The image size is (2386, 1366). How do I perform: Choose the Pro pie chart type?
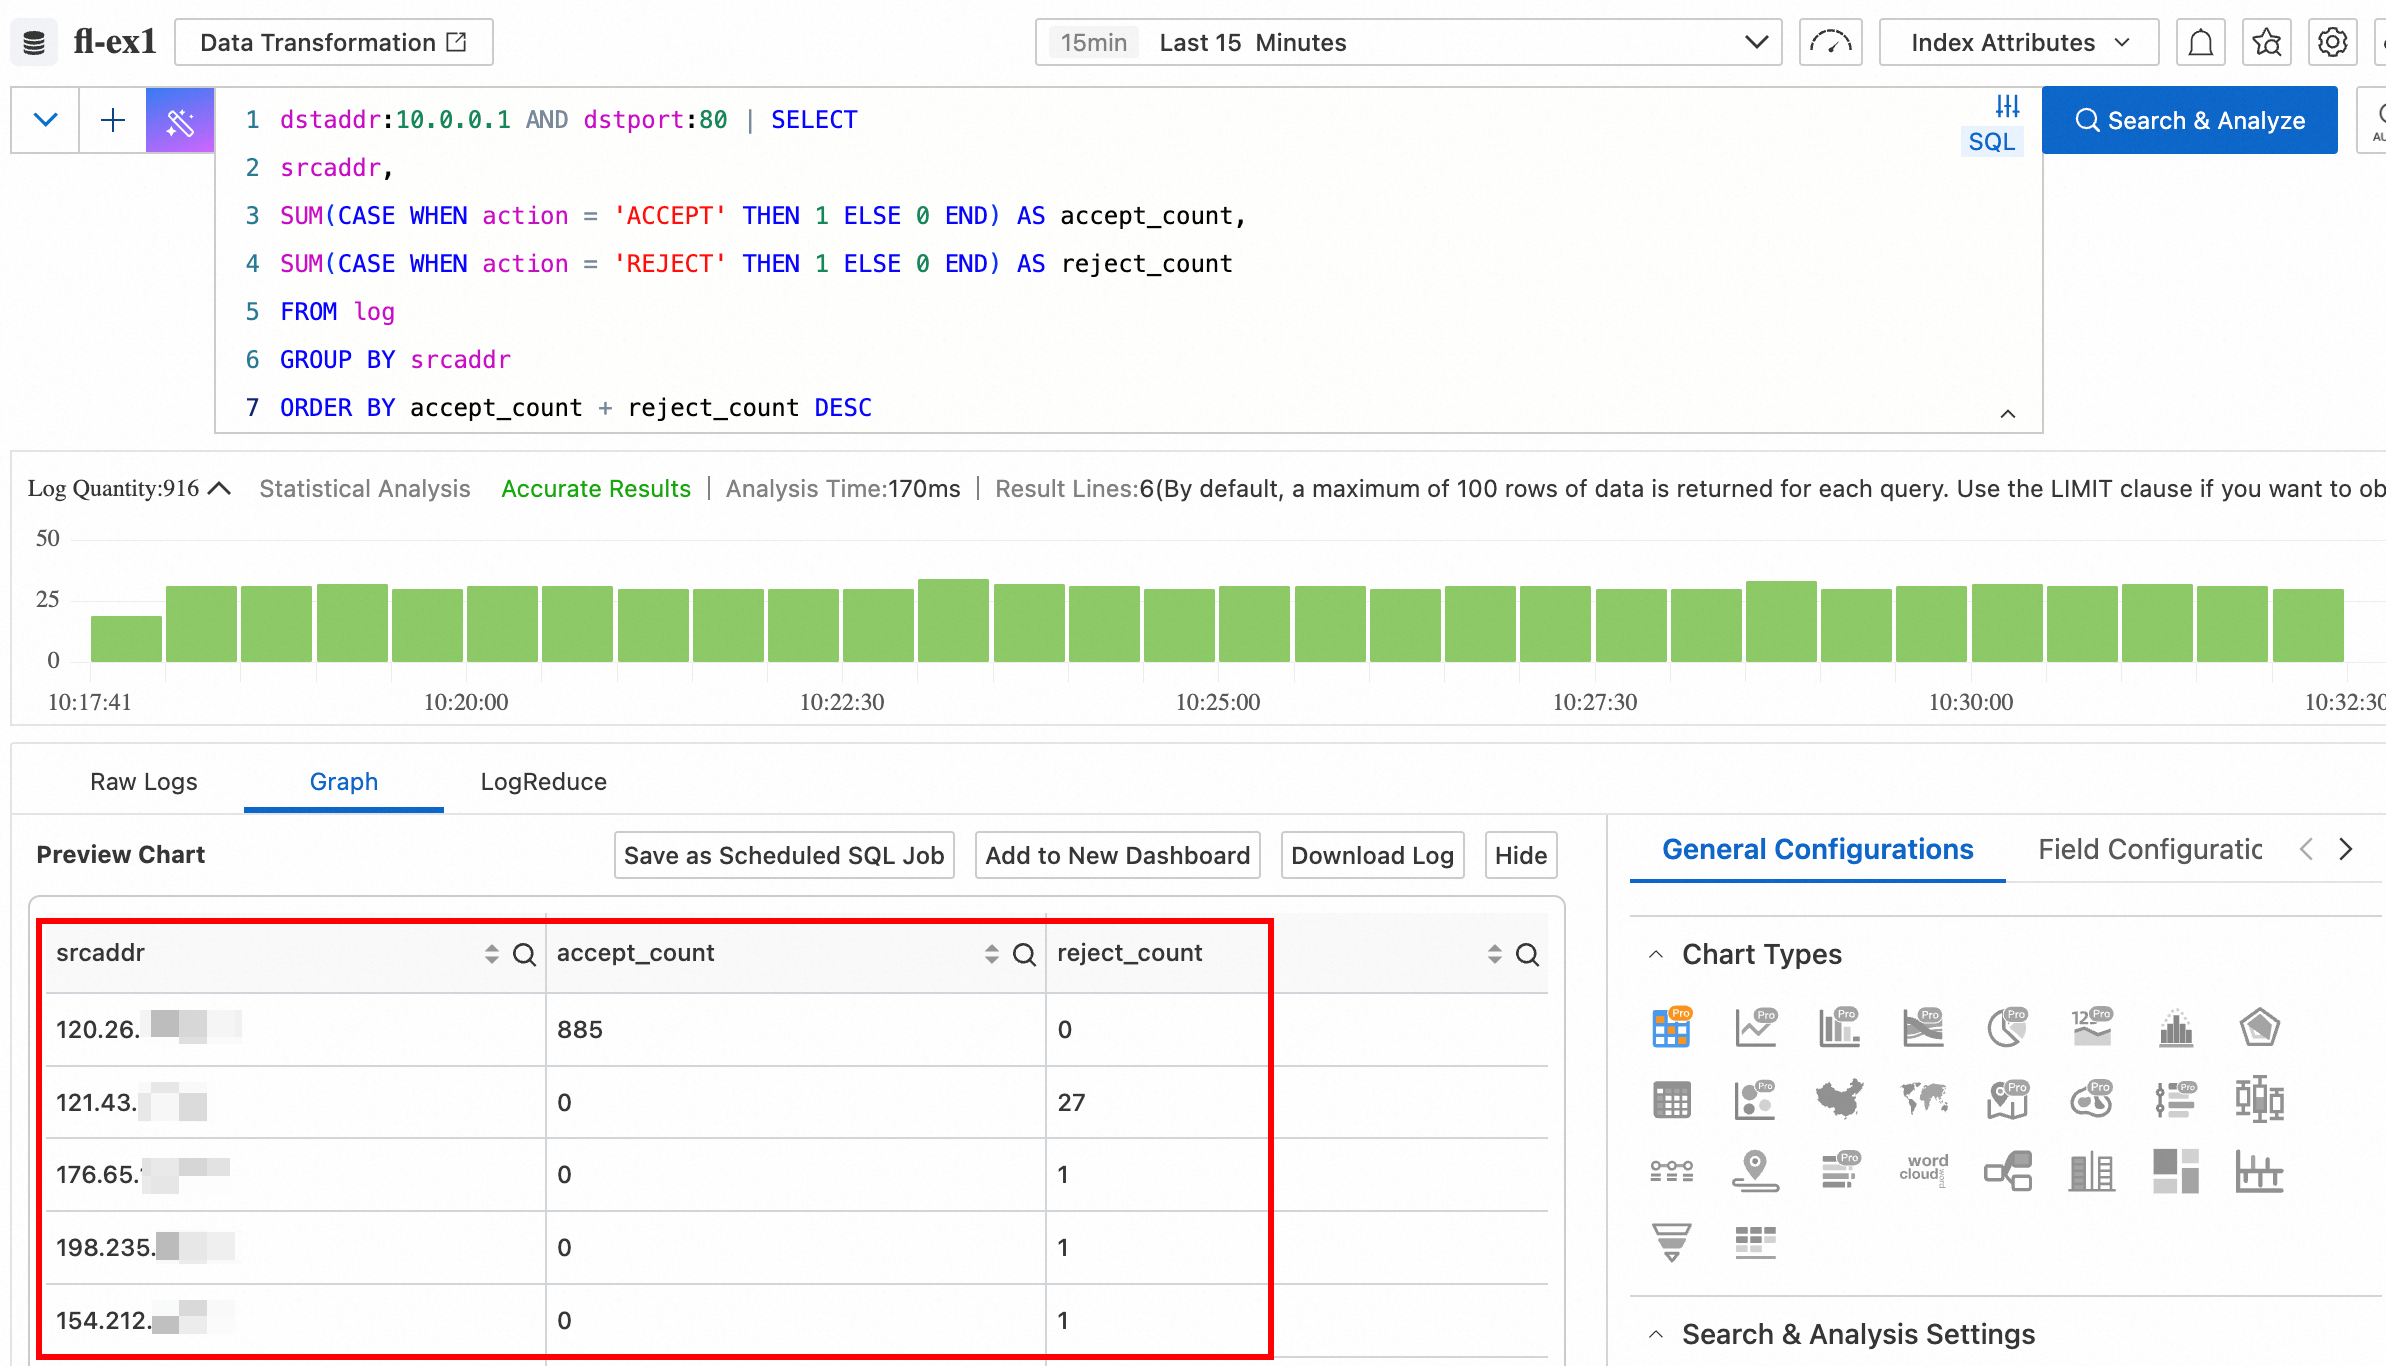pos(2007,1028)
